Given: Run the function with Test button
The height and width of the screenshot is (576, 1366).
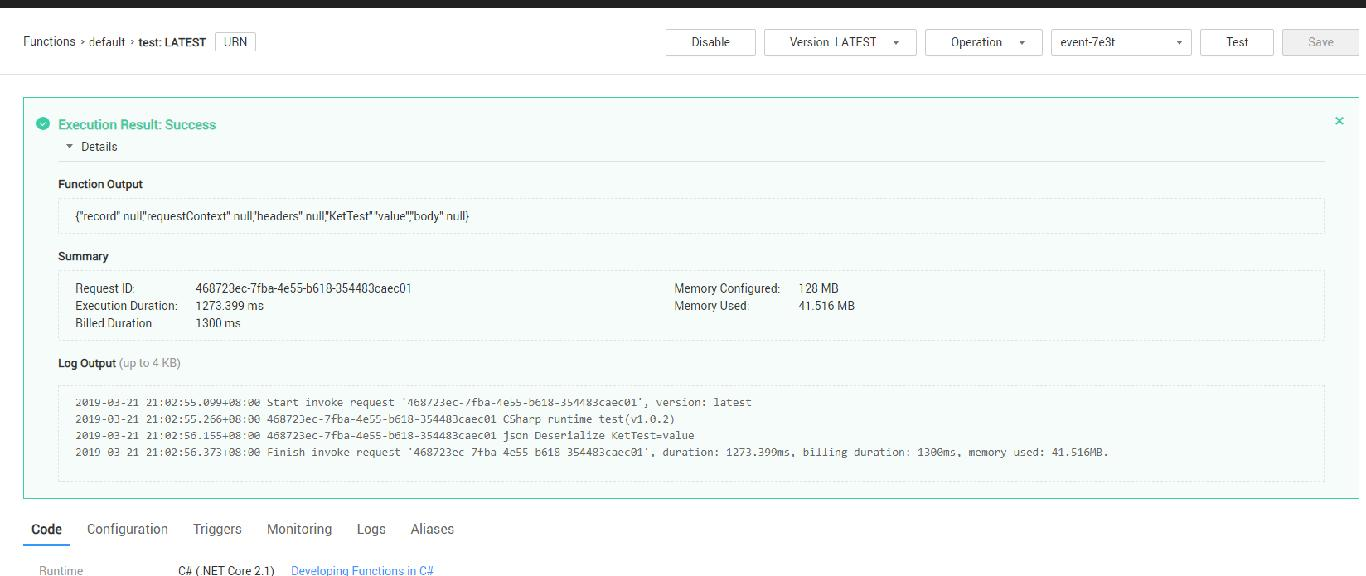Looking at the screenshot, I should [x=1237, y=42].
